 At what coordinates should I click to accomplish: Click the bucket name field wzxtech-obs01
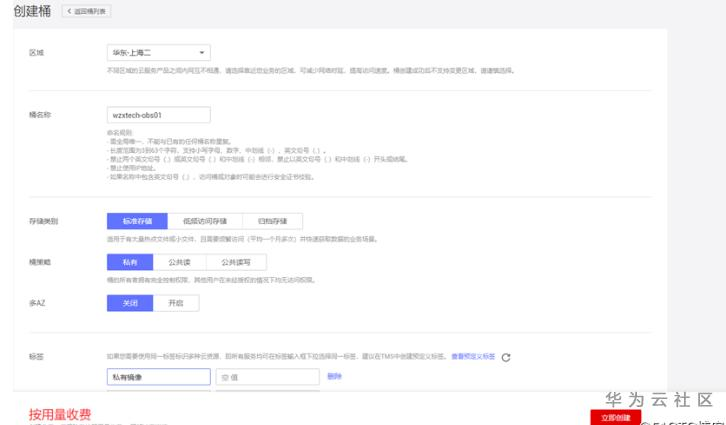158,115
